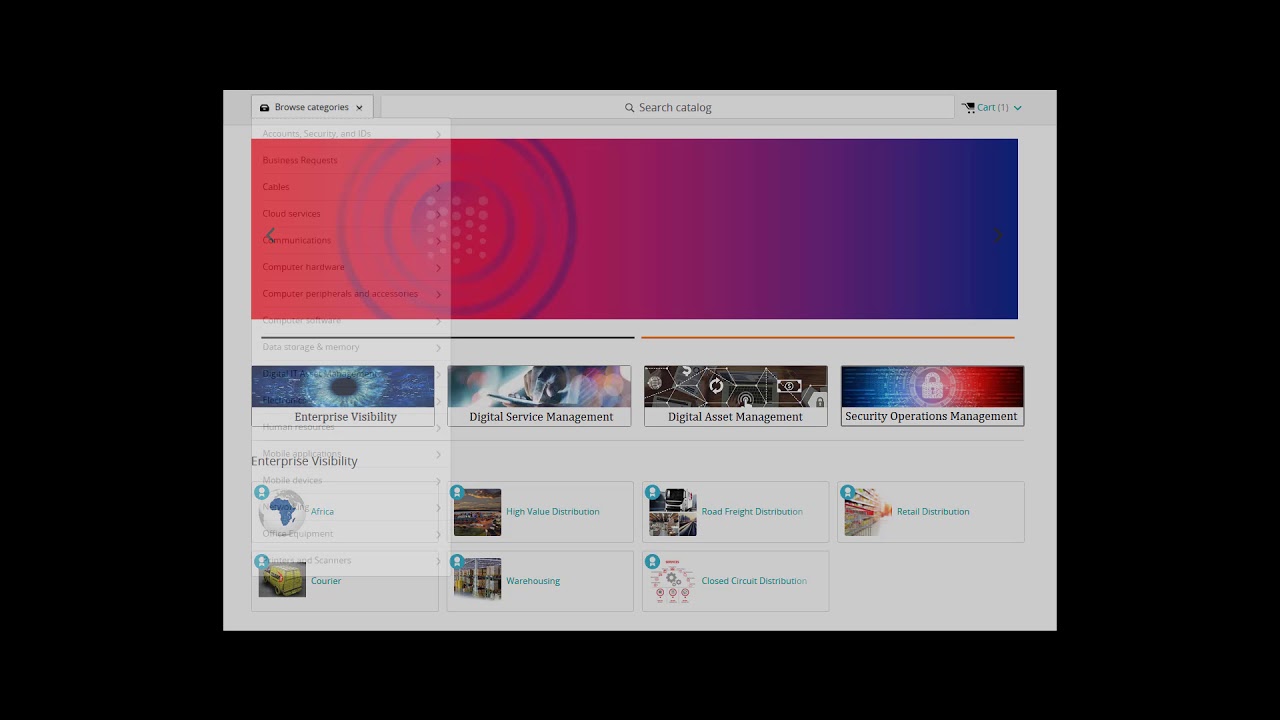1280x720 pixels.
Task: Click the Search catalog field
Action: click(x=668, y=107)
